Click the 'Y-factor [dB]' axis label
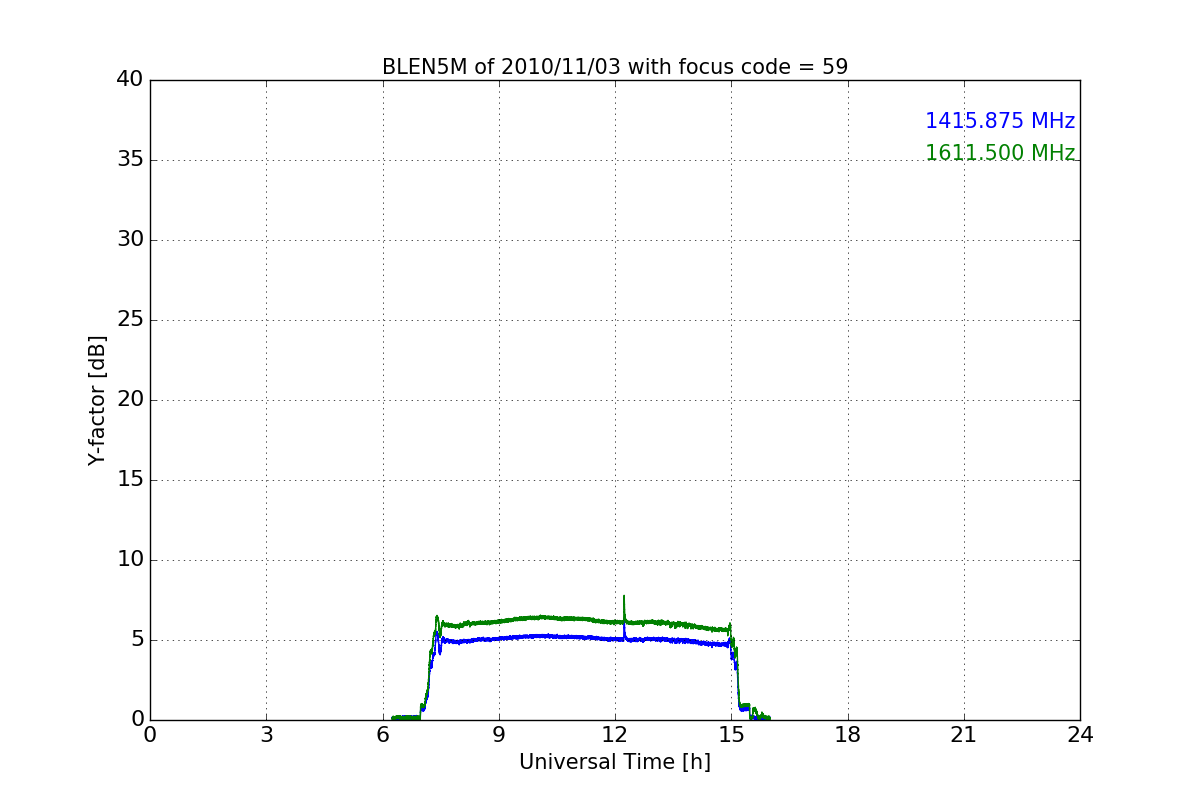 97,400
